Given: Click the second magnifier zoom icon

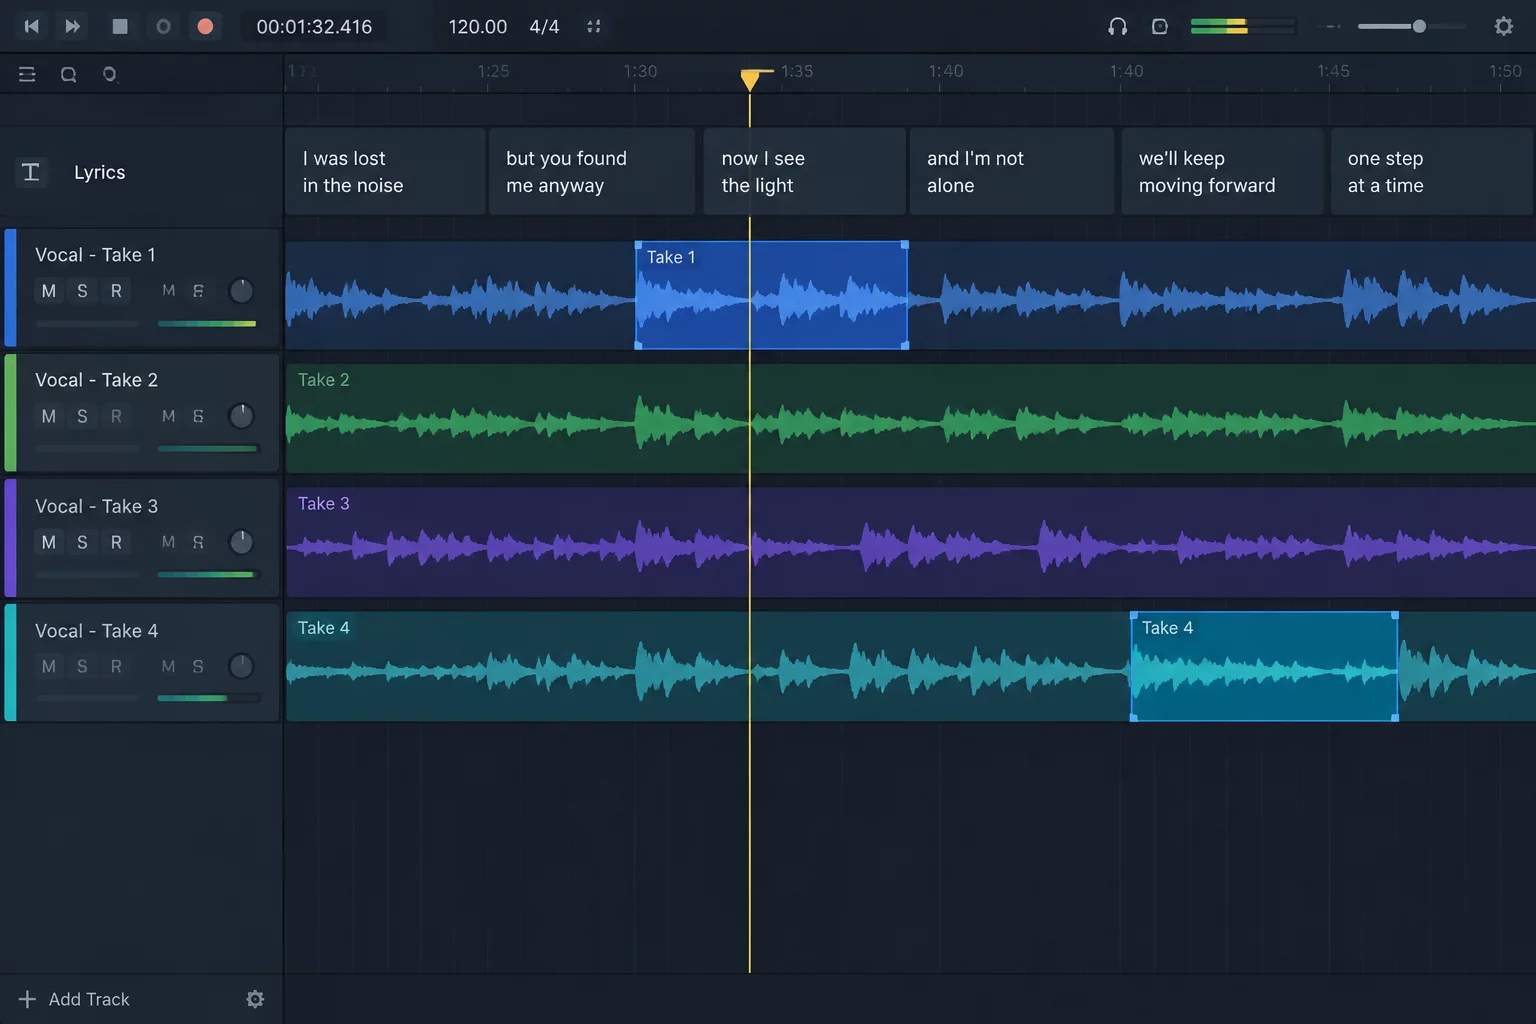Looking at the screenshot, I should click(x=109, y=74).
